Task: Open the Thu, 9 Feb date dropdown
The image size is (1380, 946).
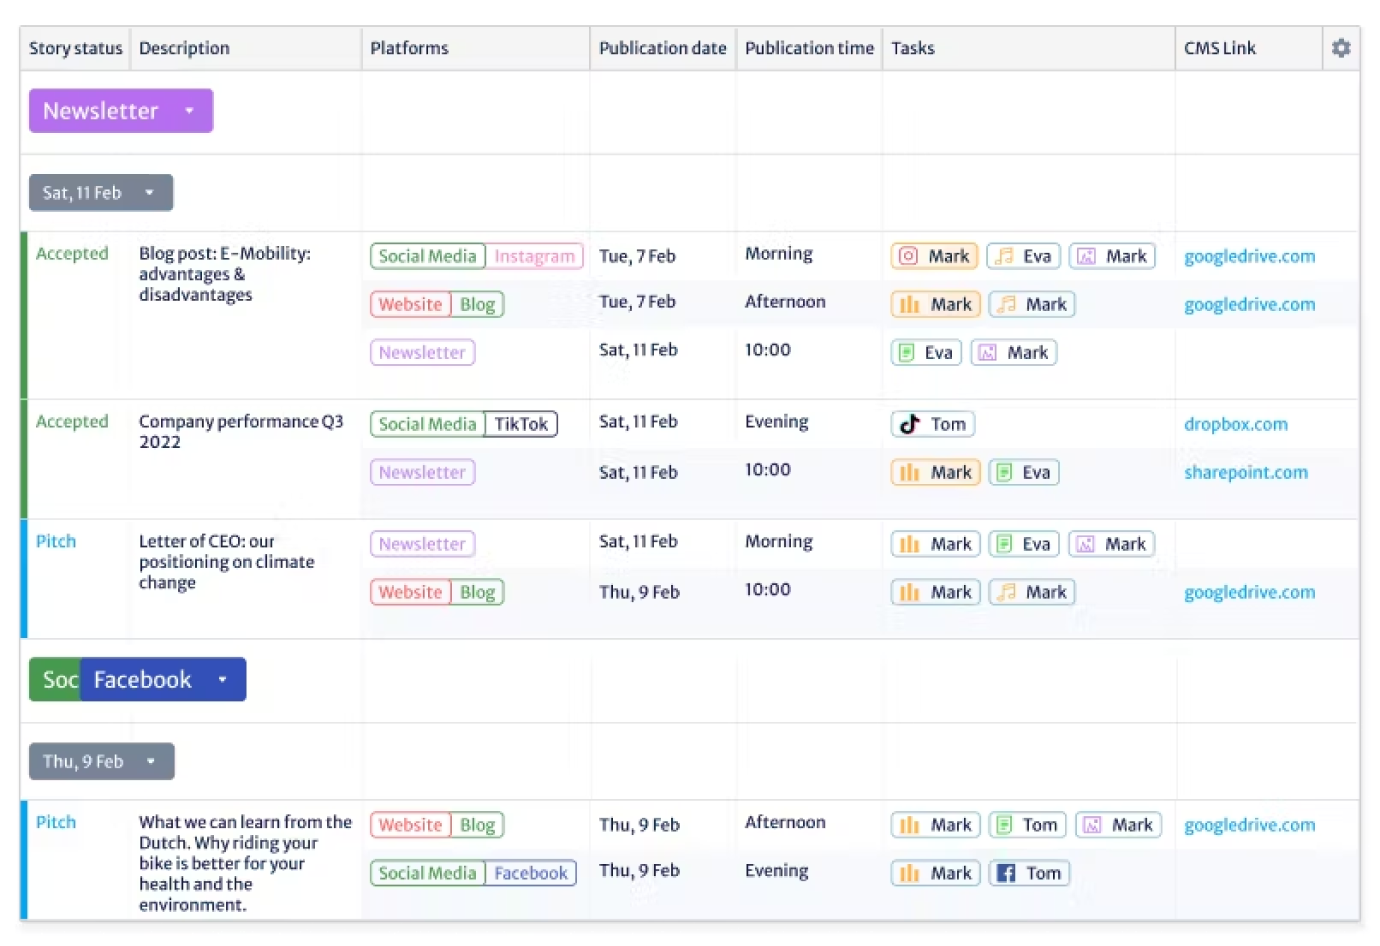Action: [x=152, y=761]
